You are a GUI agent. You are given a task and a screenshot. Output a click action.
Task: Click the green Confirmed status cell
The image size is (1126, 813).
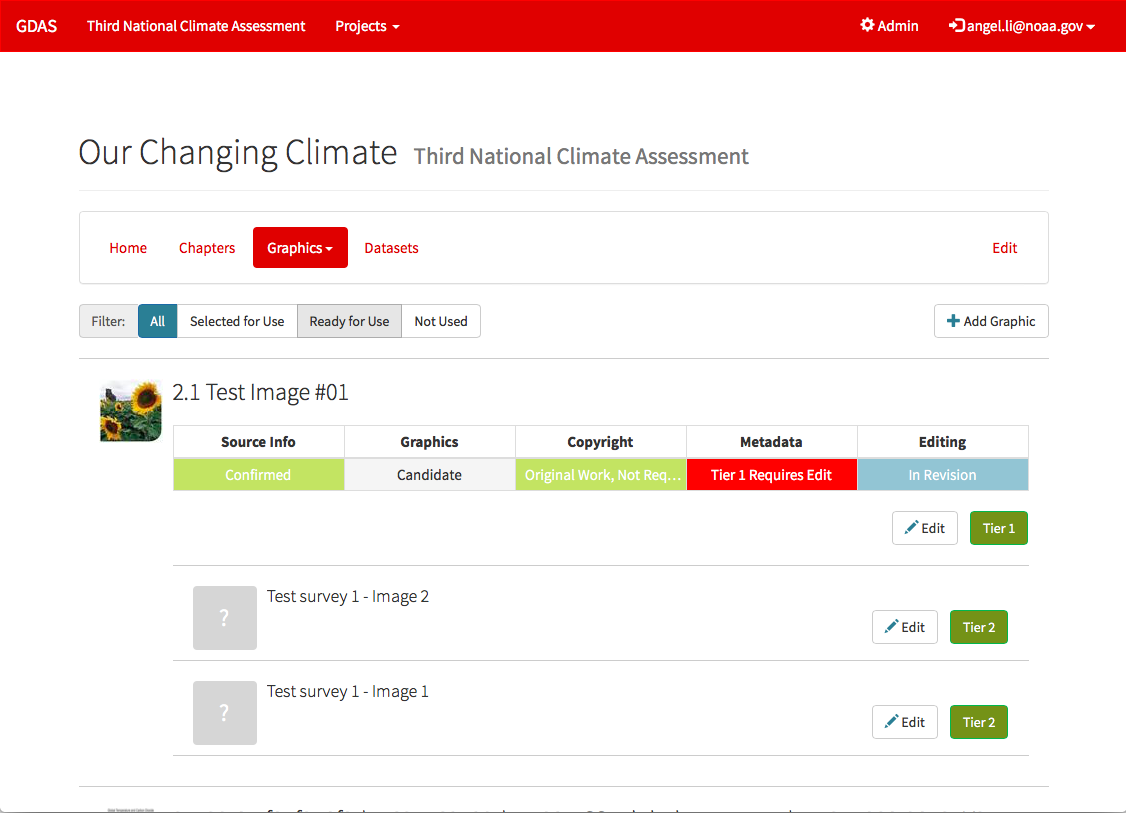coord(259,475)
